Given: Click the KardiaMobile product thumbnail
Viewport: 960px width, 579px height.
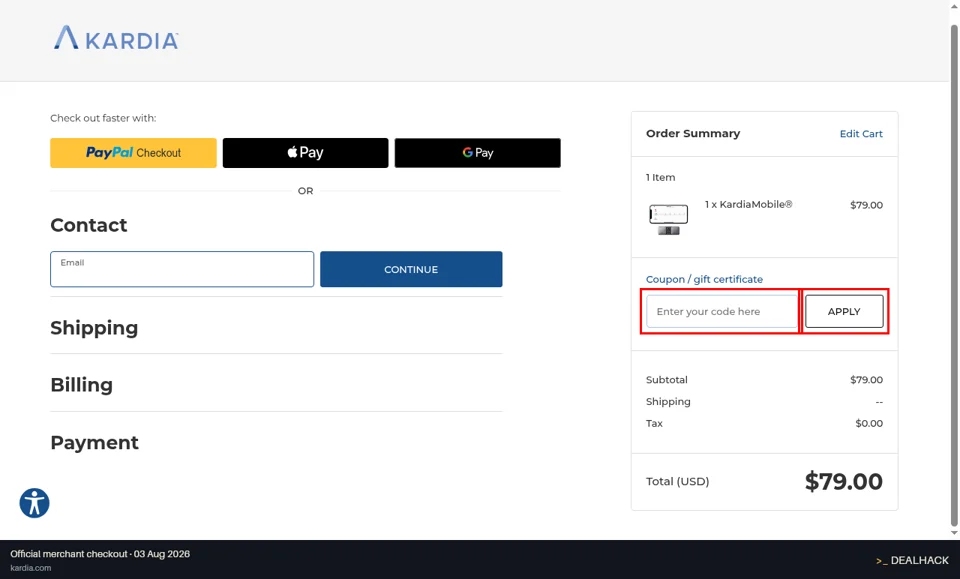Looking at the screenshot, I should pos(669,219).
